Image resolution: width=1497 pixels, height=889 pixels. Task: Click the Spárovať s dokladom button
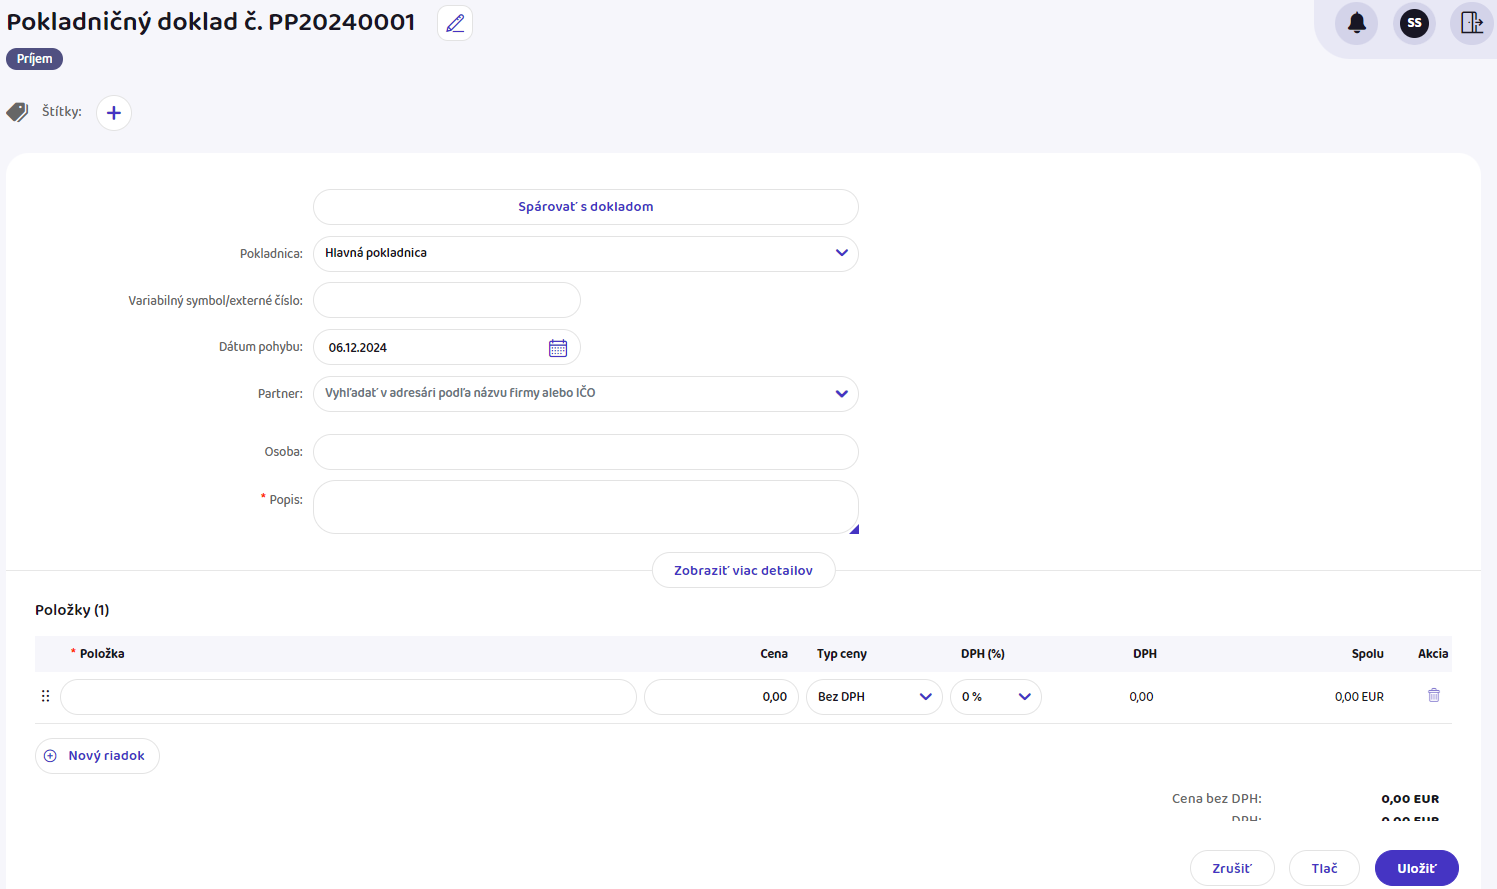[585, 207]
